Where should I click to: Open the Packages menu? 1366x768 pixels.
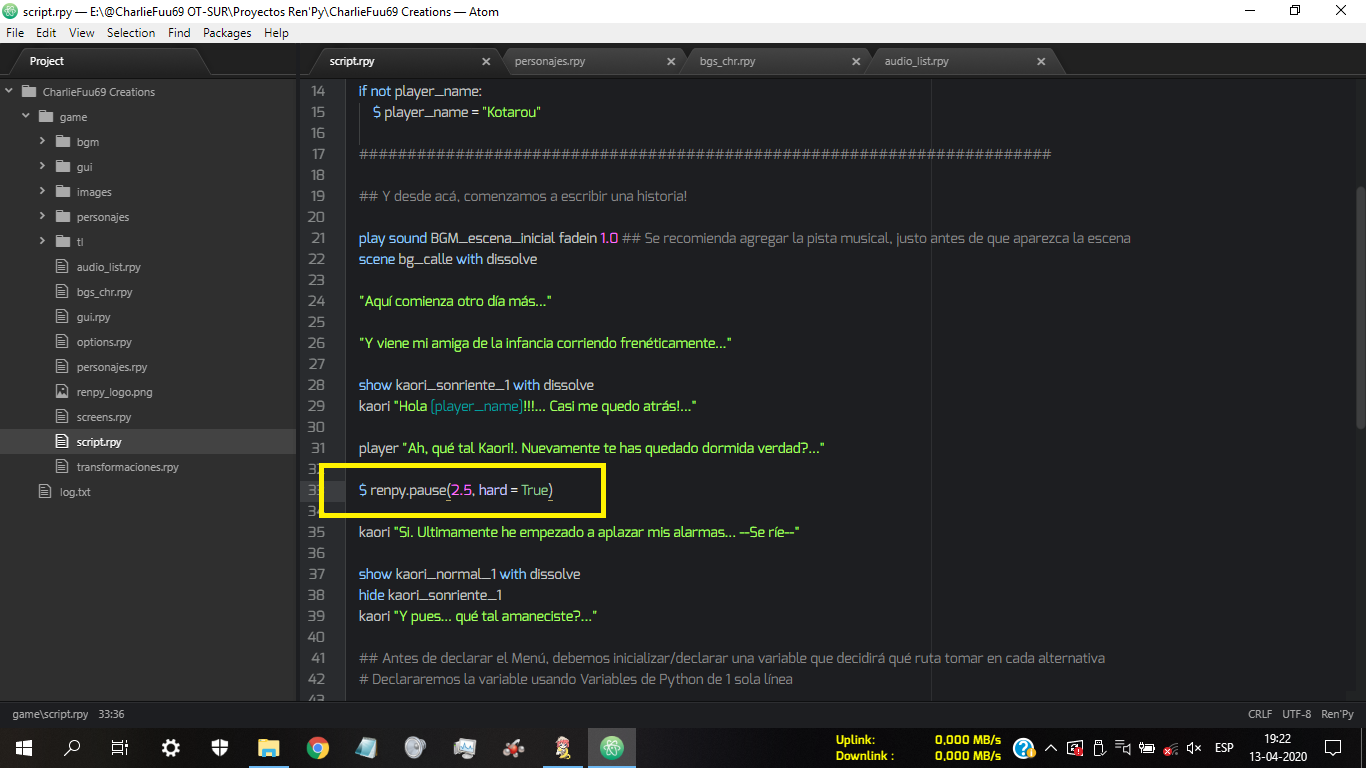pyautogui.click(x=227, y=33)
